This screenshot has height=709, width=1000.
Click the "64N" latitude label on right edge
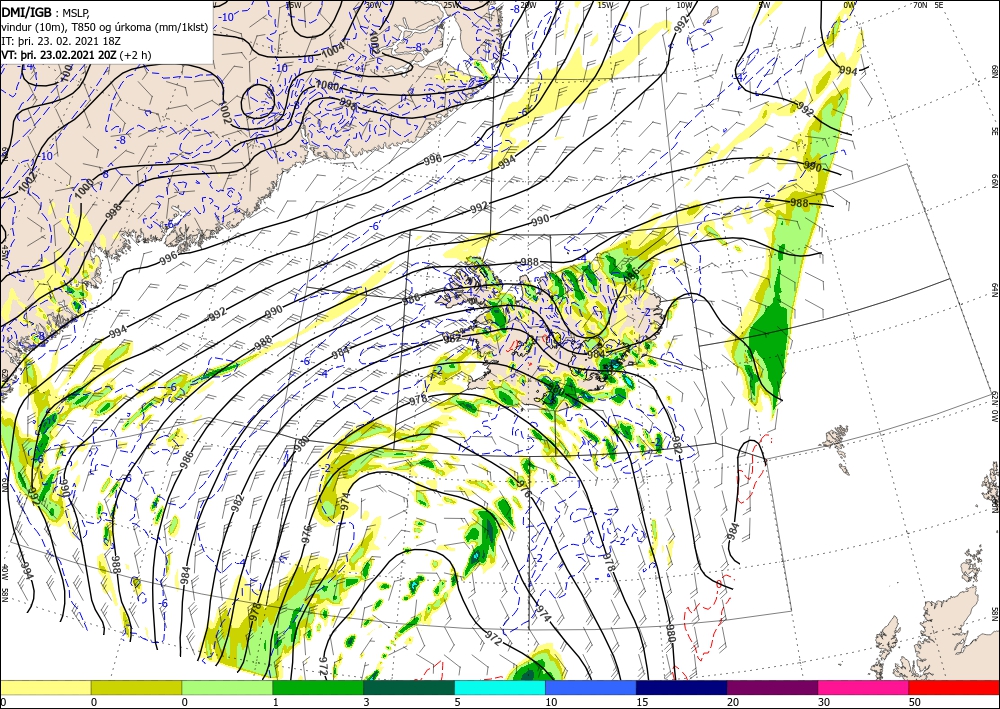click(994, 290)
